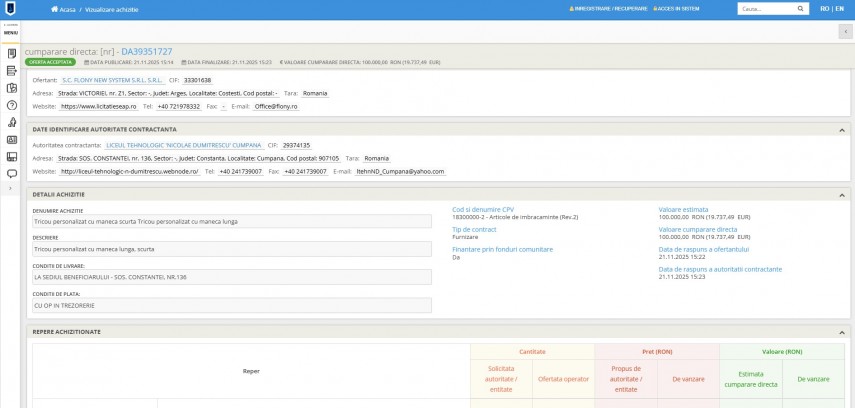This screenshot has width=855, height=408.
Task: Open the MENU item in sidebar
Action: [11, 31]
